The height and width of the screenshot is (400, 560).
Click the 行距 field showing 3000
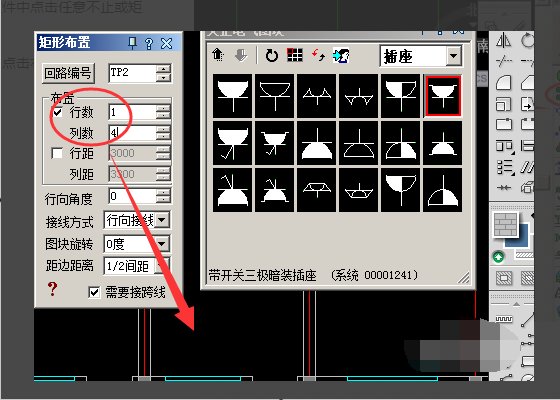tap(132, 154)
